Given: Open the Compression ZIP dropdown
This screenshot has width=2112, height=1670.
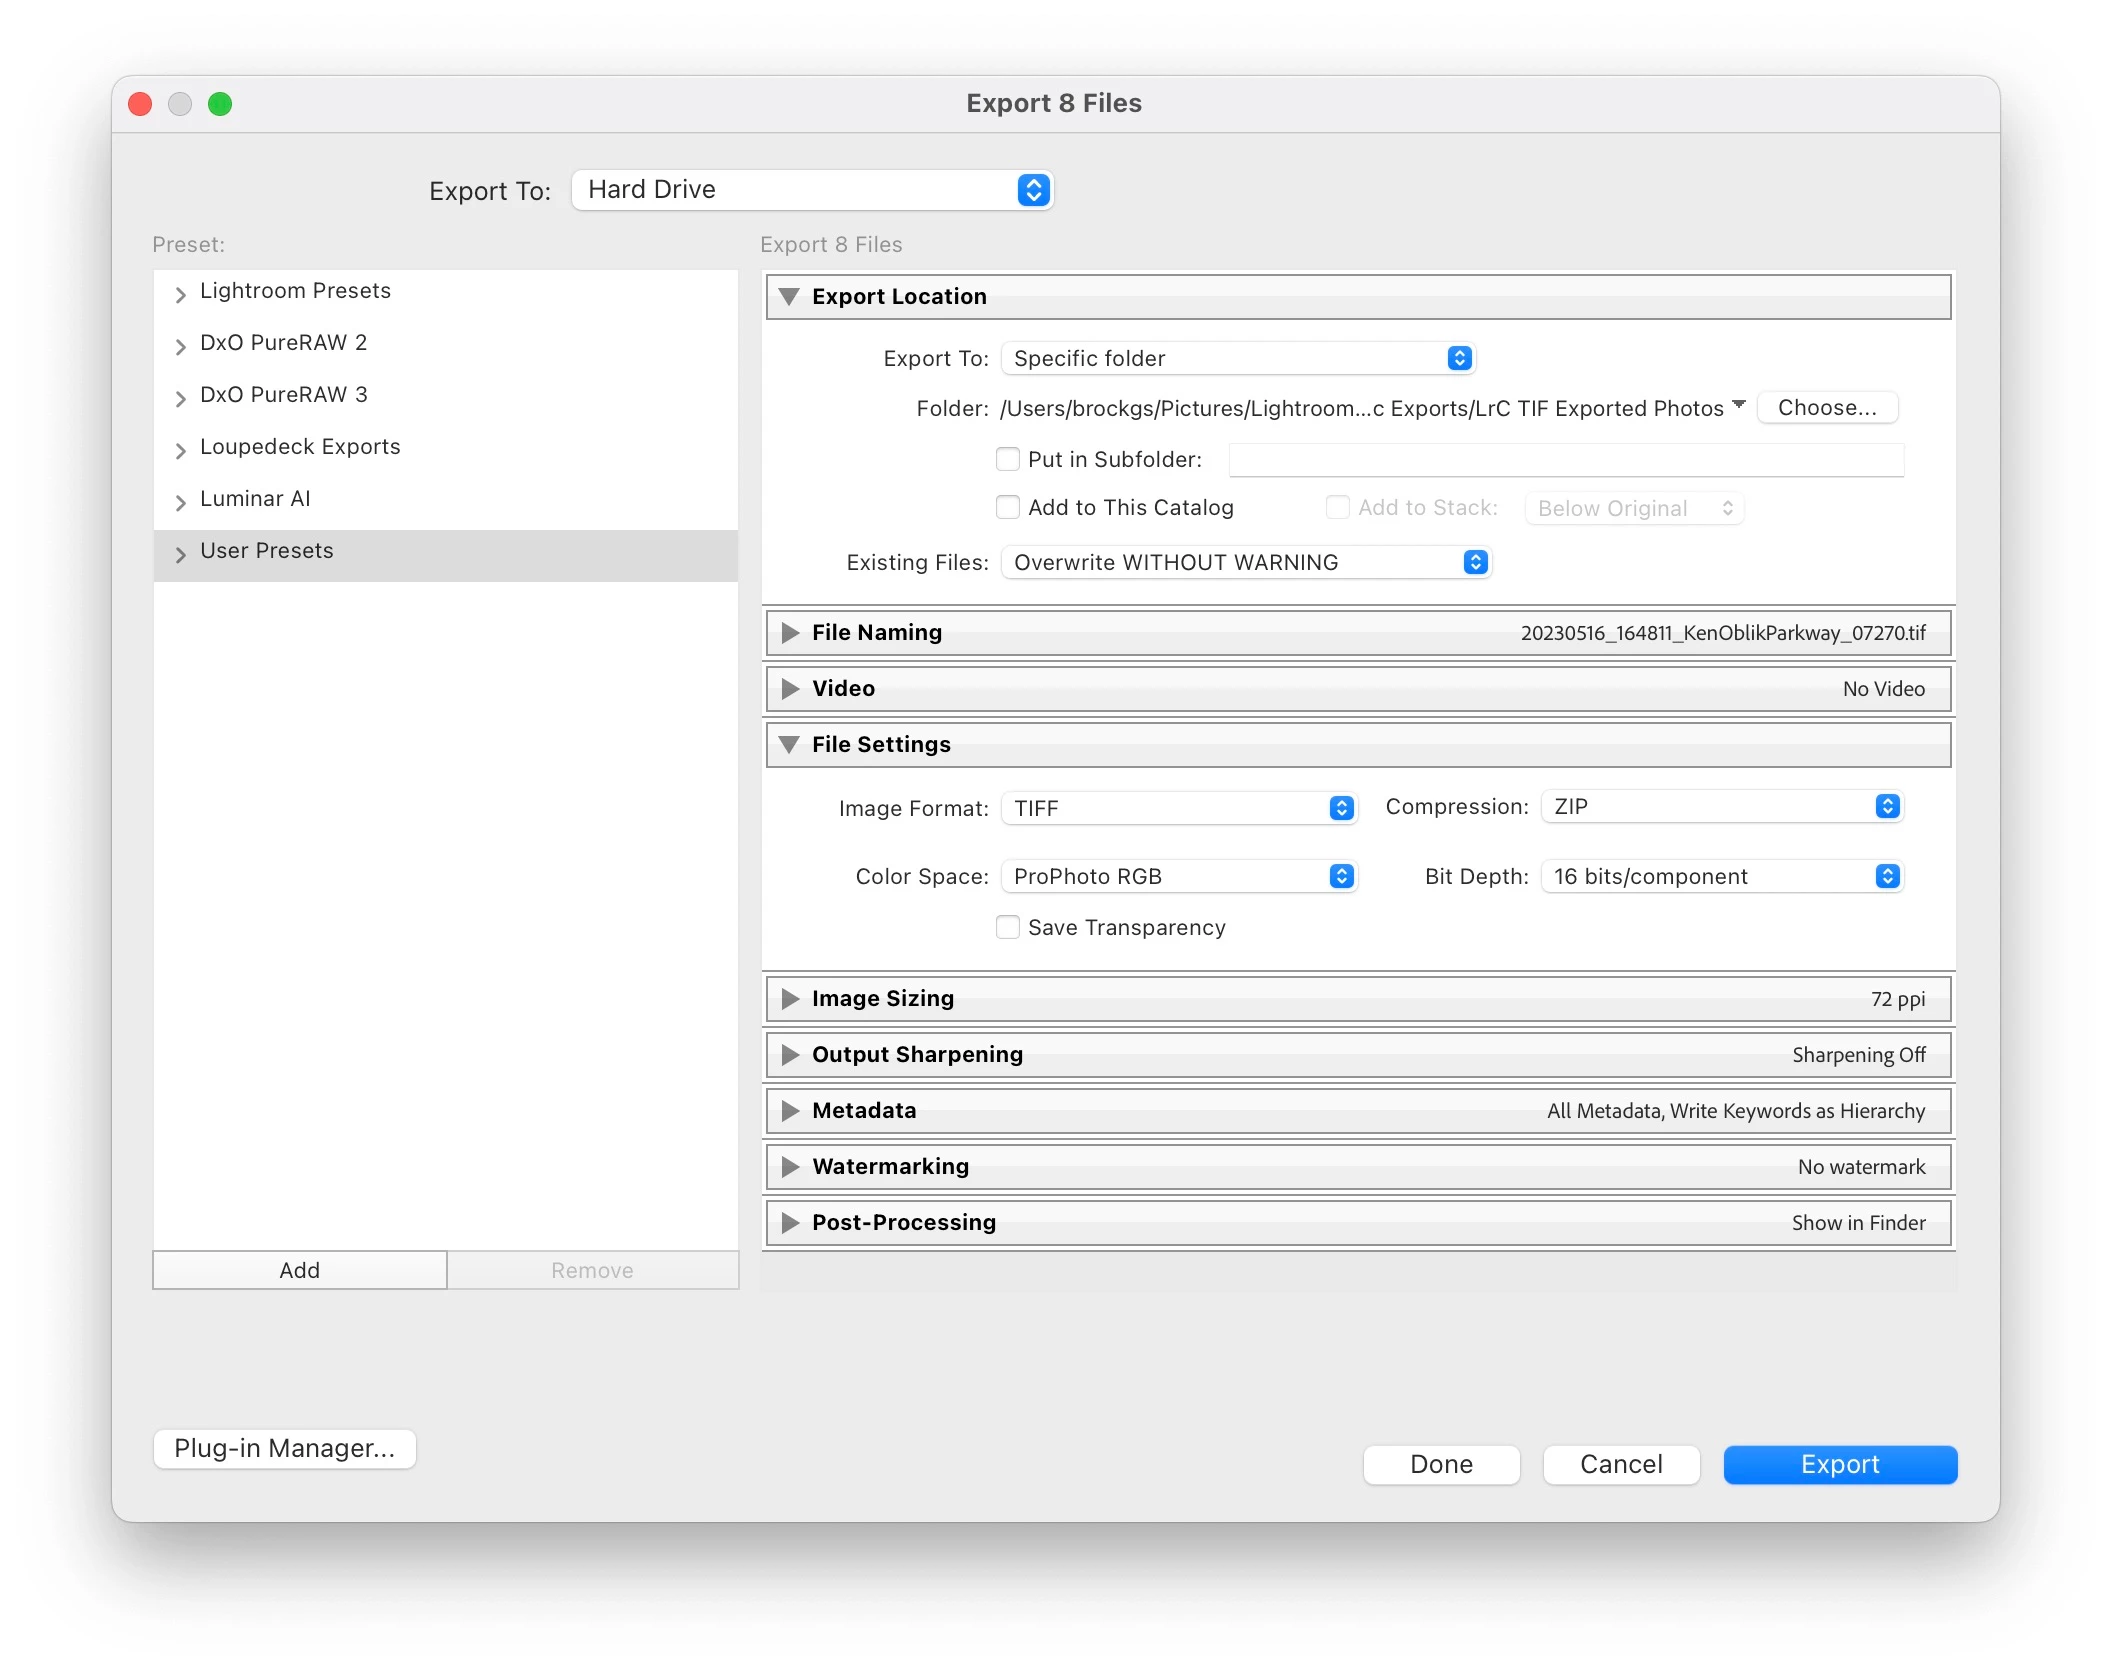Looking at the screenshot, I should (1721, 807).
